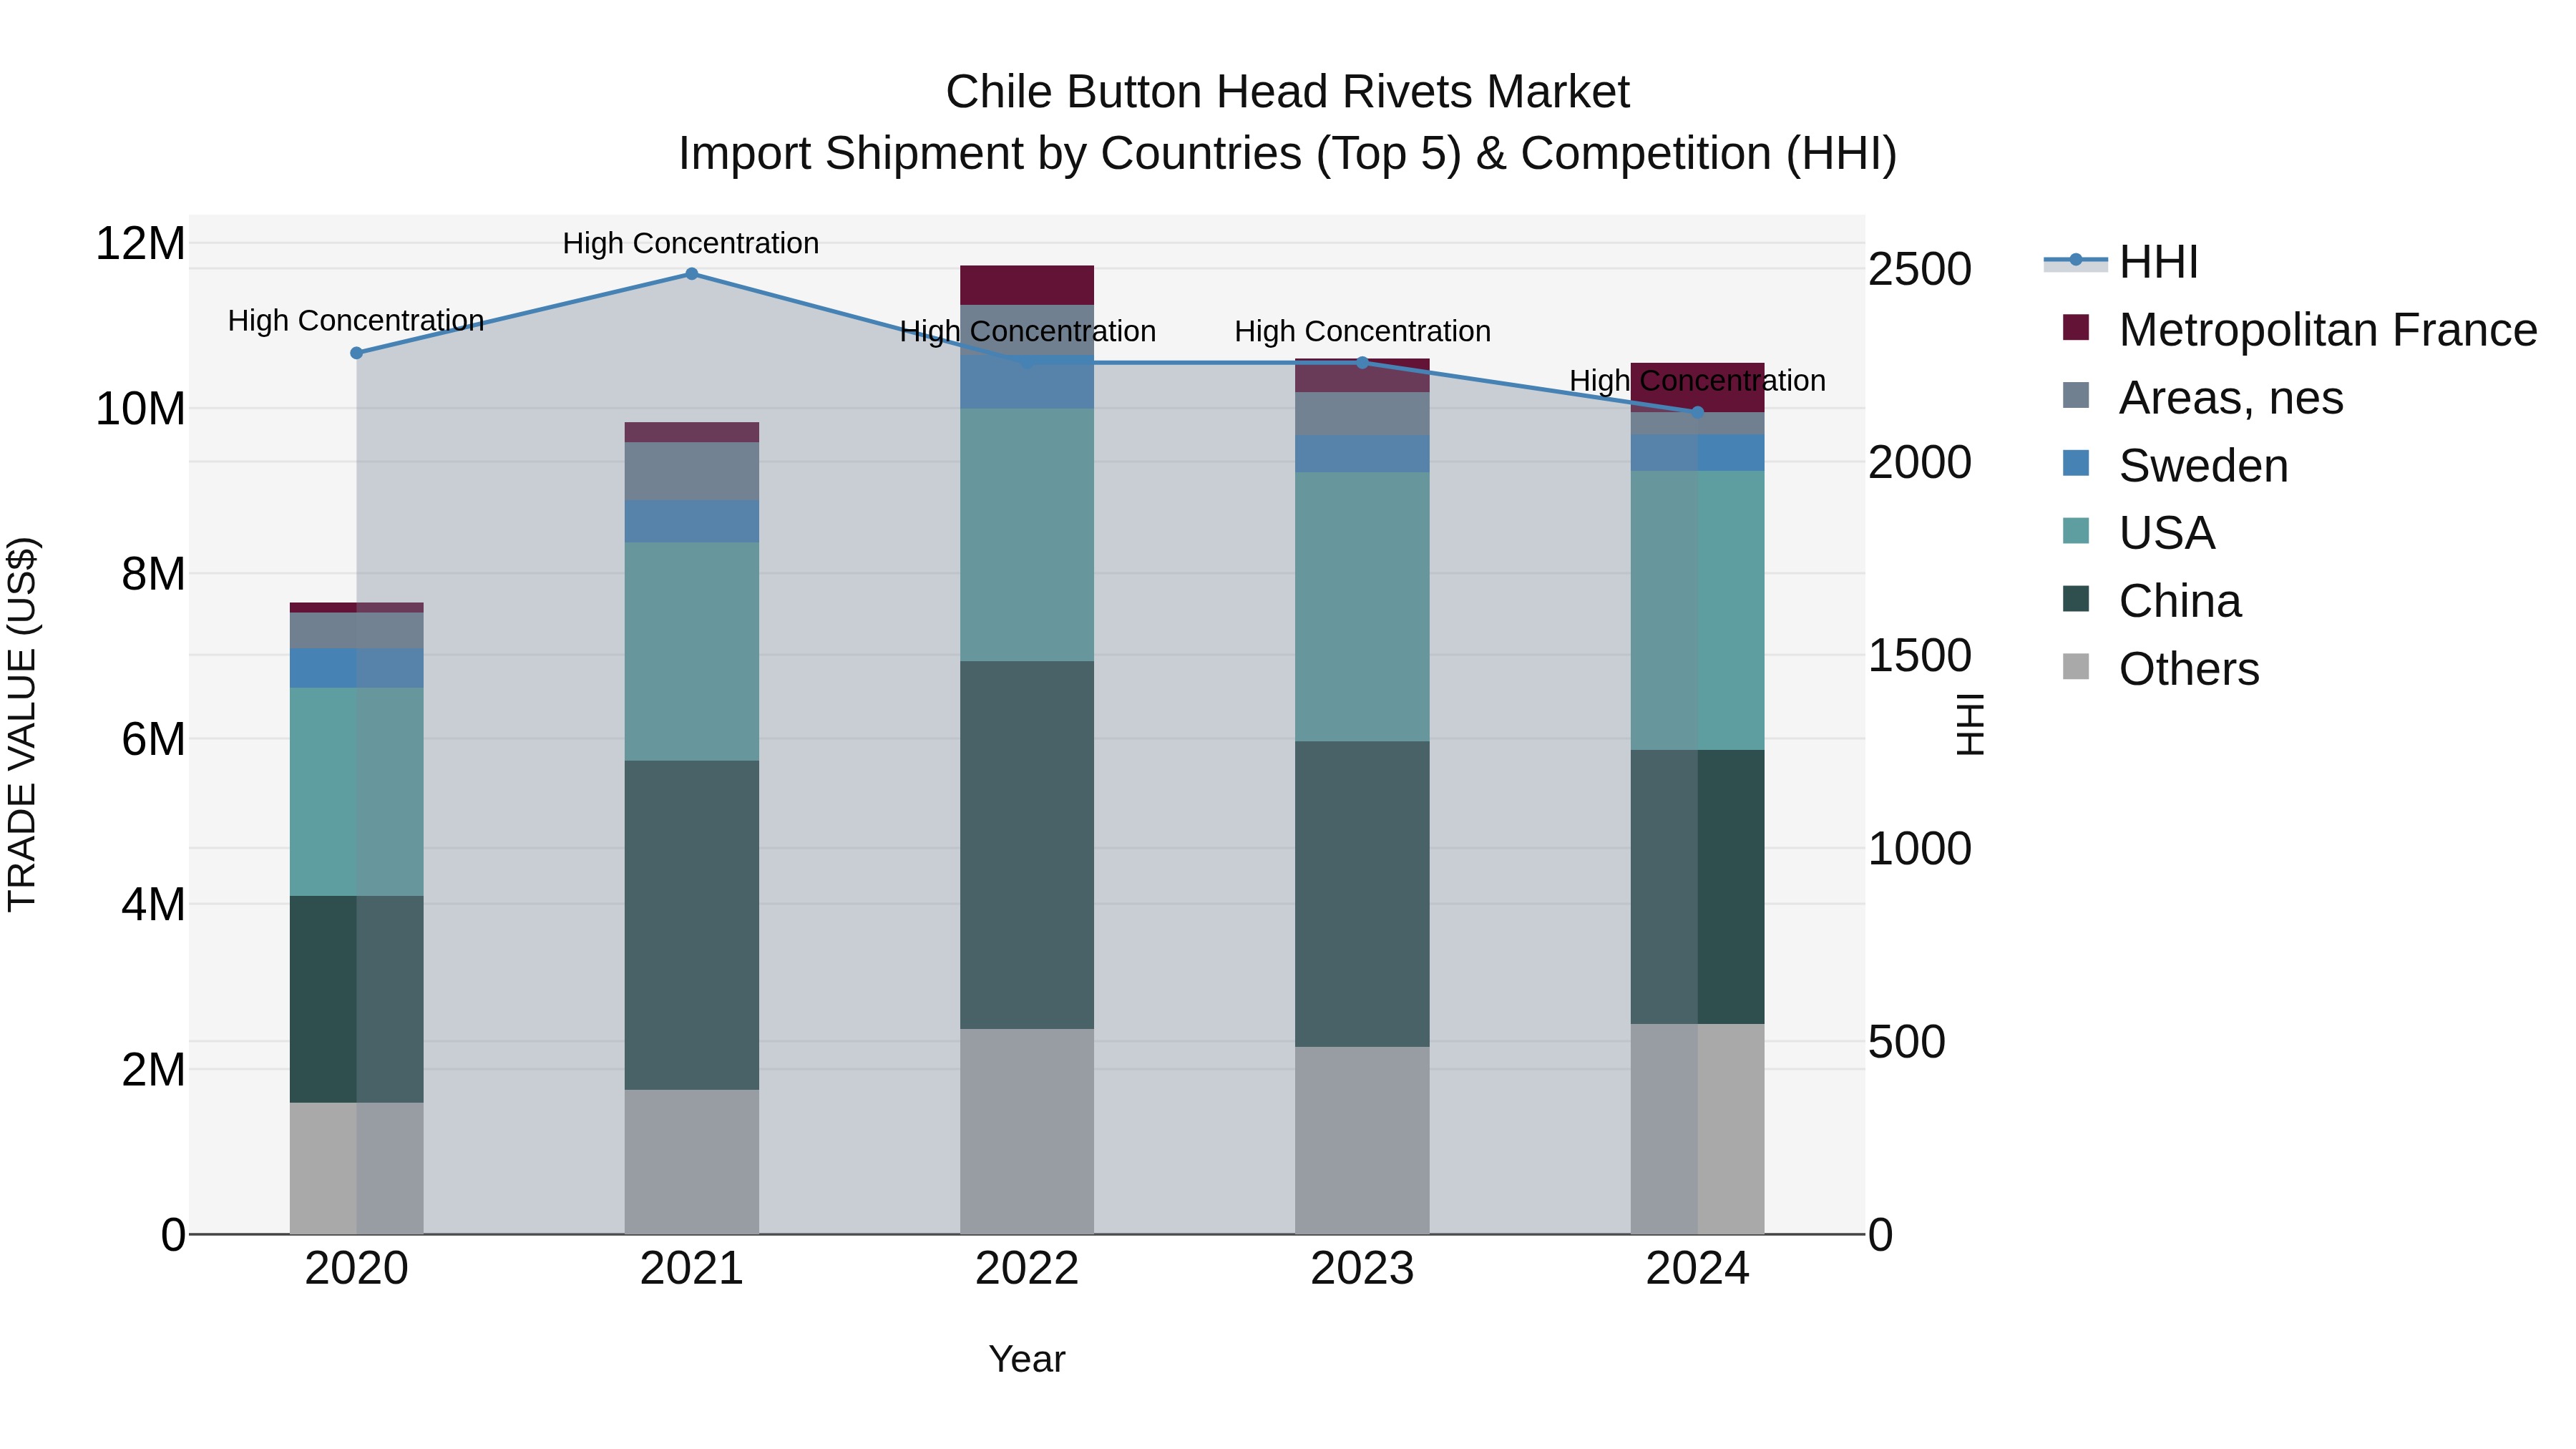The image size is (2576, 1449).
Task: Click the 2021 Sweden bar segment
Action: [692, 522]
